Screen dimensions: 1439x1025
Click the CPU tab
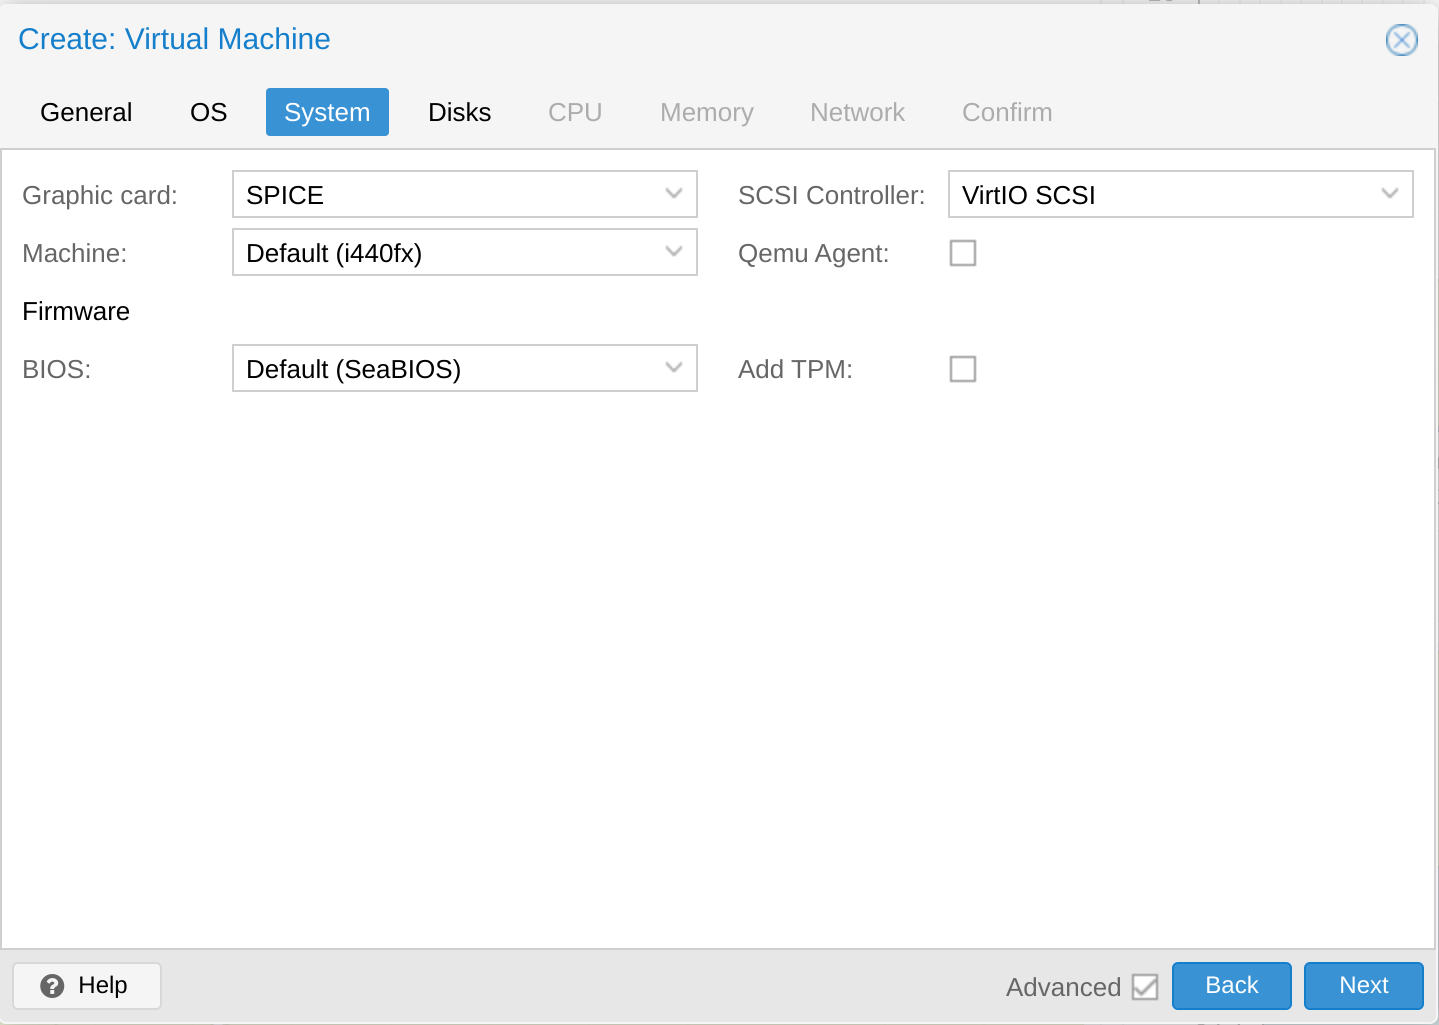pos(575,112)
